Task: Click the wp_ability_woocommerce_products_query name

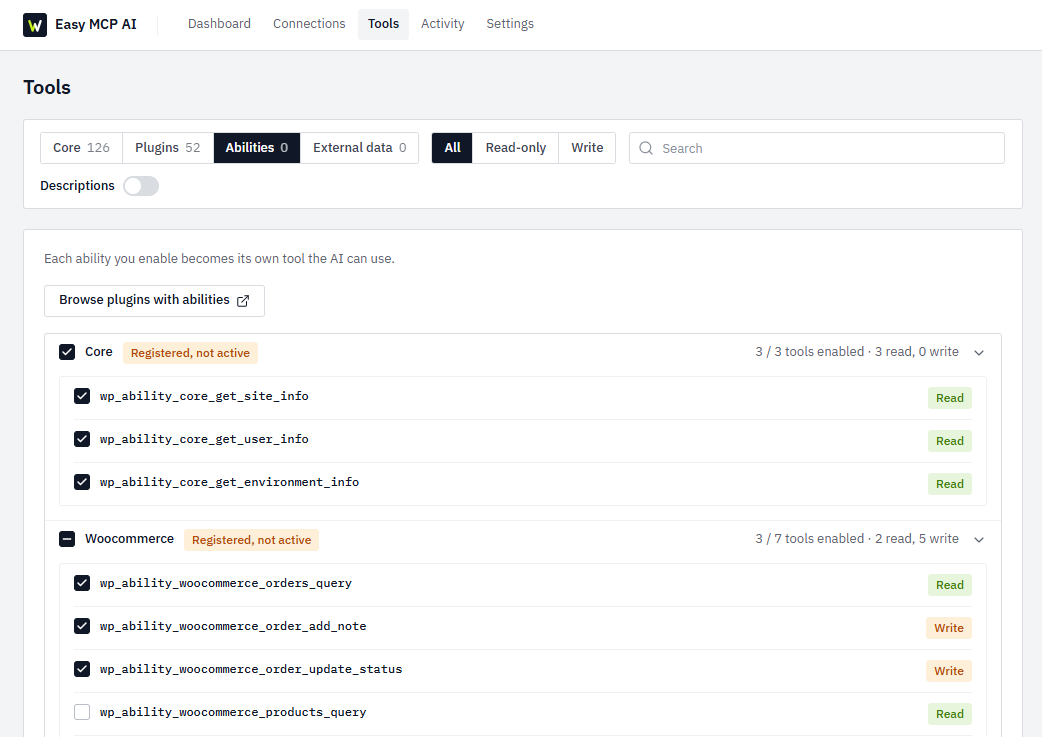Action: point(233,712)
